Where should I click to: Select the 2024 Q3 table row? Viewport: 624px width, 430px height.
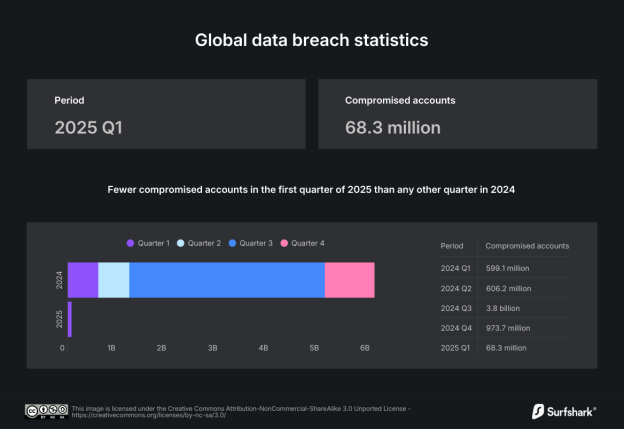click(506, 309)
